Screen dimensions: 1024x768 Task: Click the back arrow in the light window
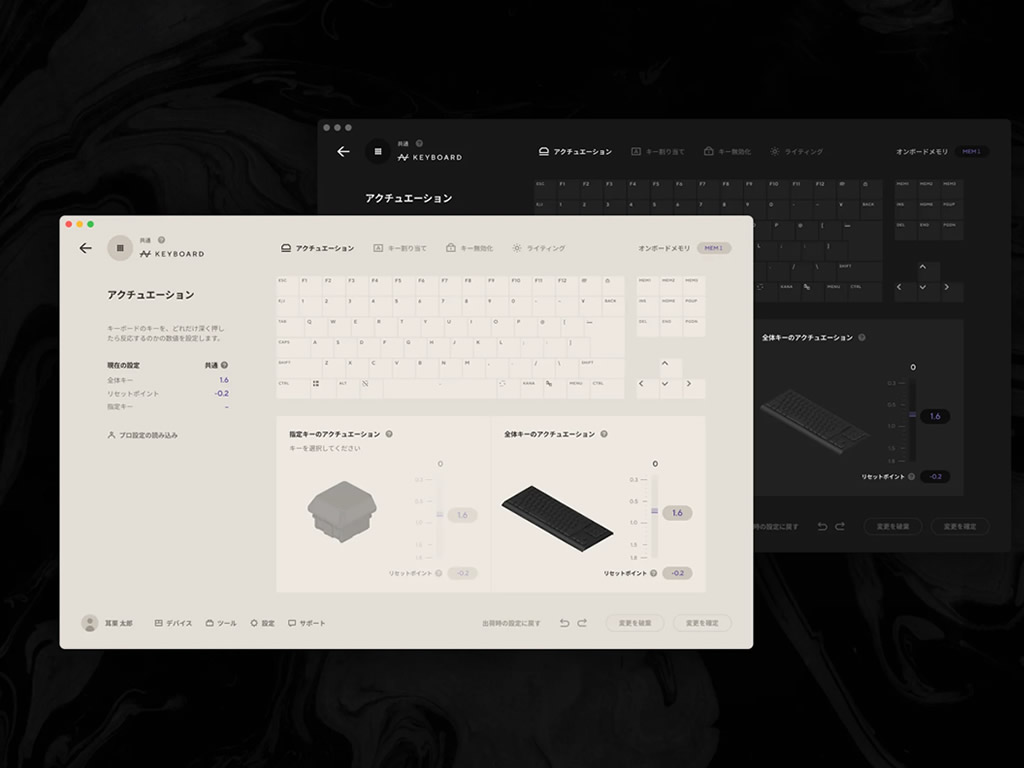tap(86, 248)
